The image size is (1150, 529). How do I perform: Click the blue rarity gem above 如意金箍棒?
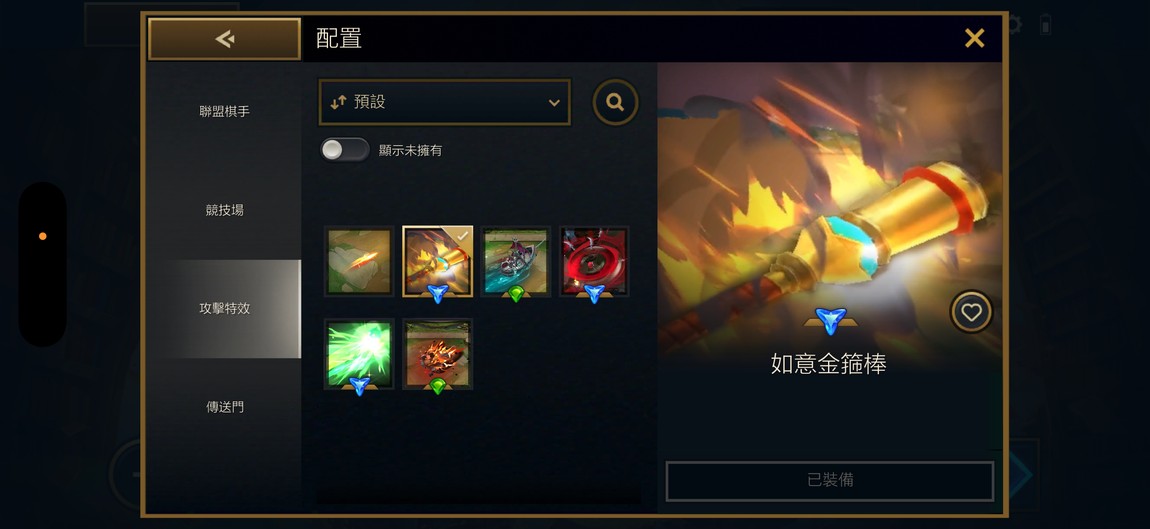coord(830,321)
